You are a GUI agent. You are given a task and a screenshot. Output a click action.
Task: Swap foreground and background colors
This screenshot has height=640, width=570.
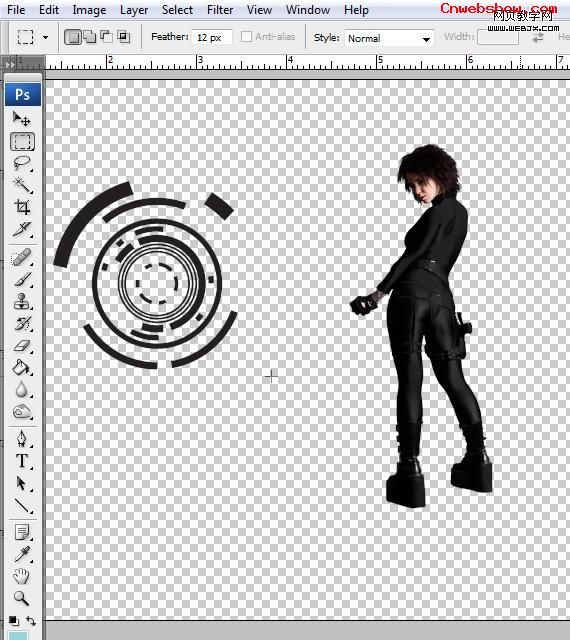31,621
